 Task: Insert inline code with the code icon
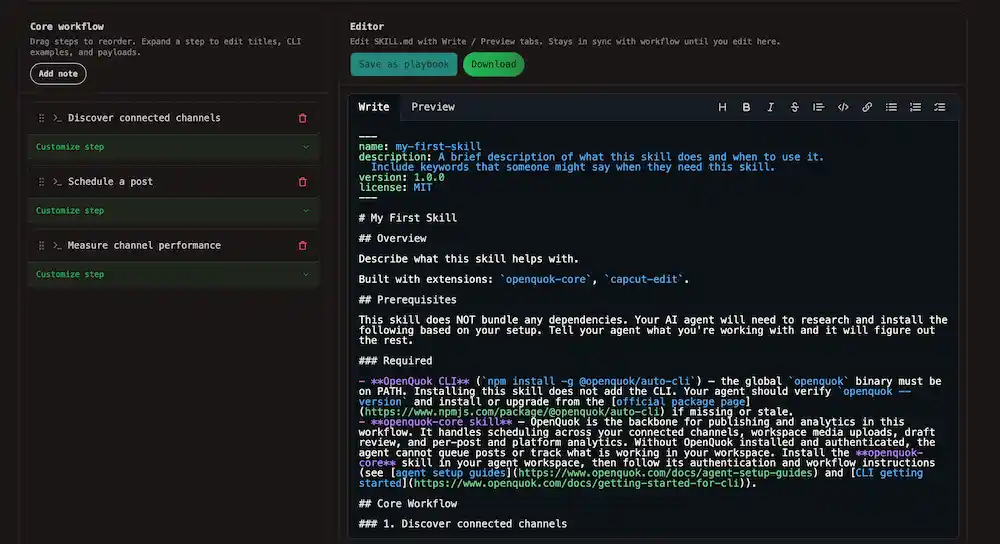[x=843, y=107]
